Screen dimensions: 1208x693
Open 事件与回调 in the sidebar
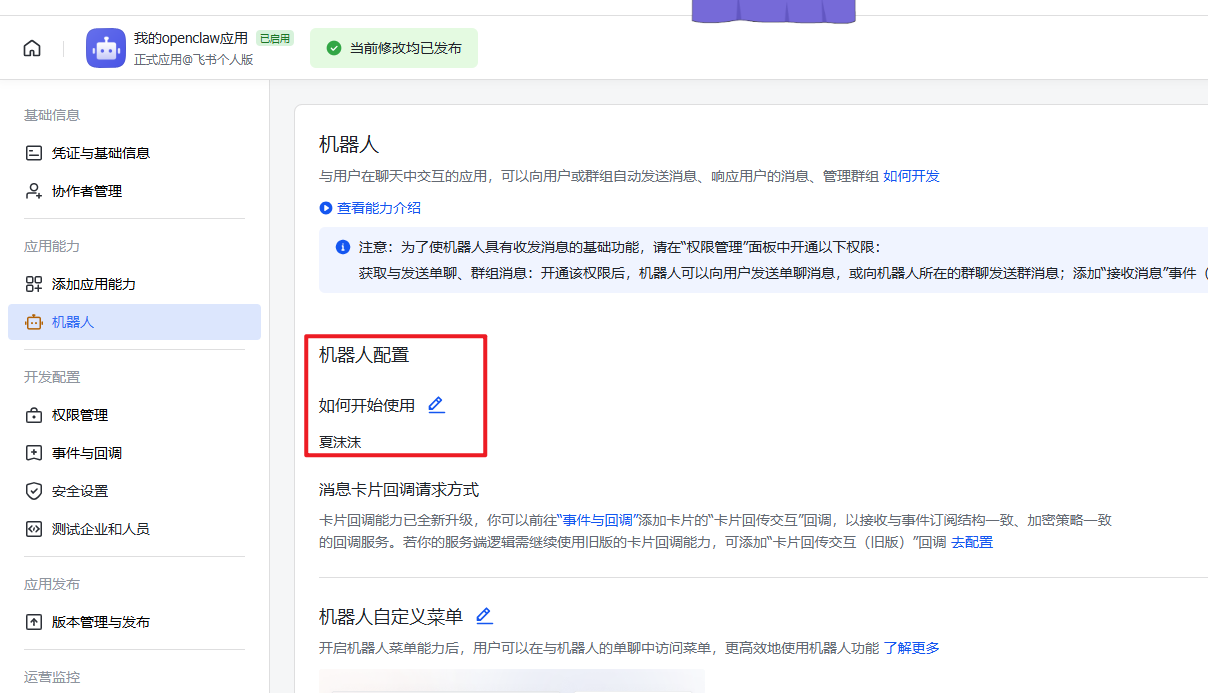(x=87, y=453)
